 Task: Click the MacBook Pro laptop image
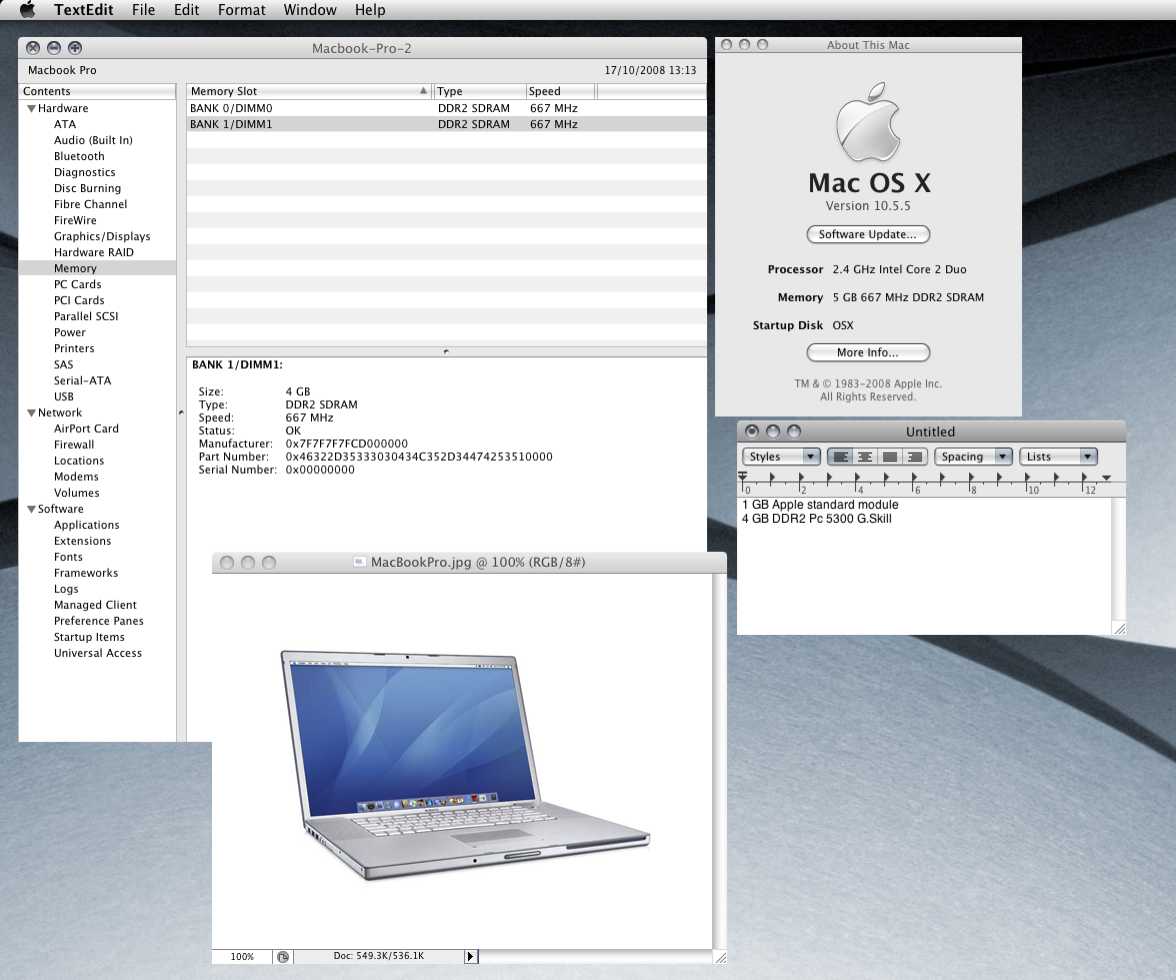click(464, 764)
